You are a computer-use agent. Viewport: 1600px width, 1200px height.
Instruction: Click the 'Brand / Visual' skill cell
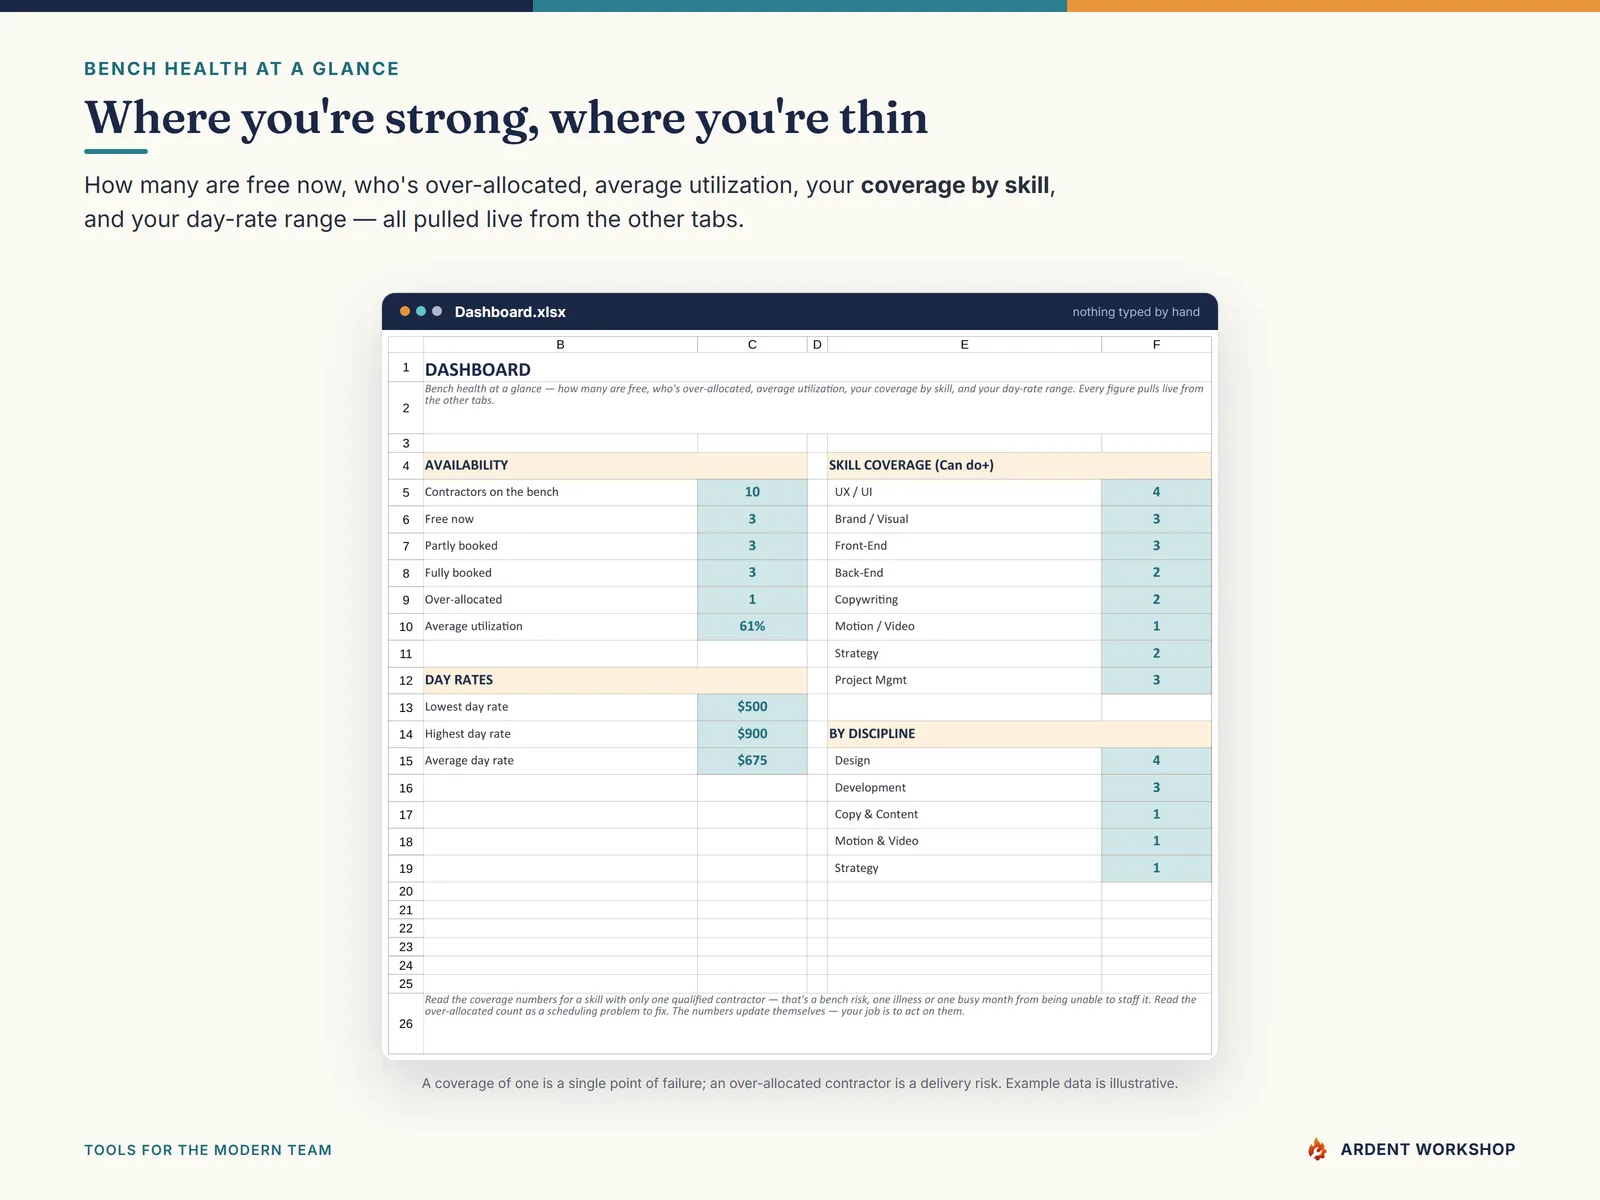point(964,519)
